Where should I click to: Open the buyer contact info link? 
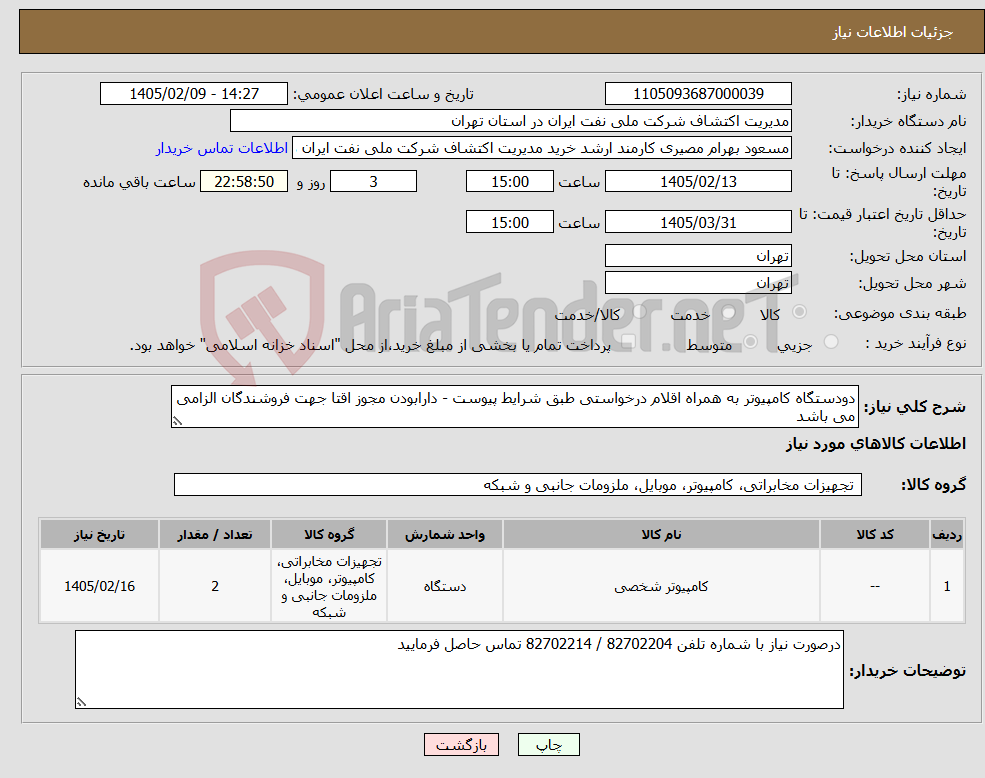pyautogui.click(x=222, y=148)
